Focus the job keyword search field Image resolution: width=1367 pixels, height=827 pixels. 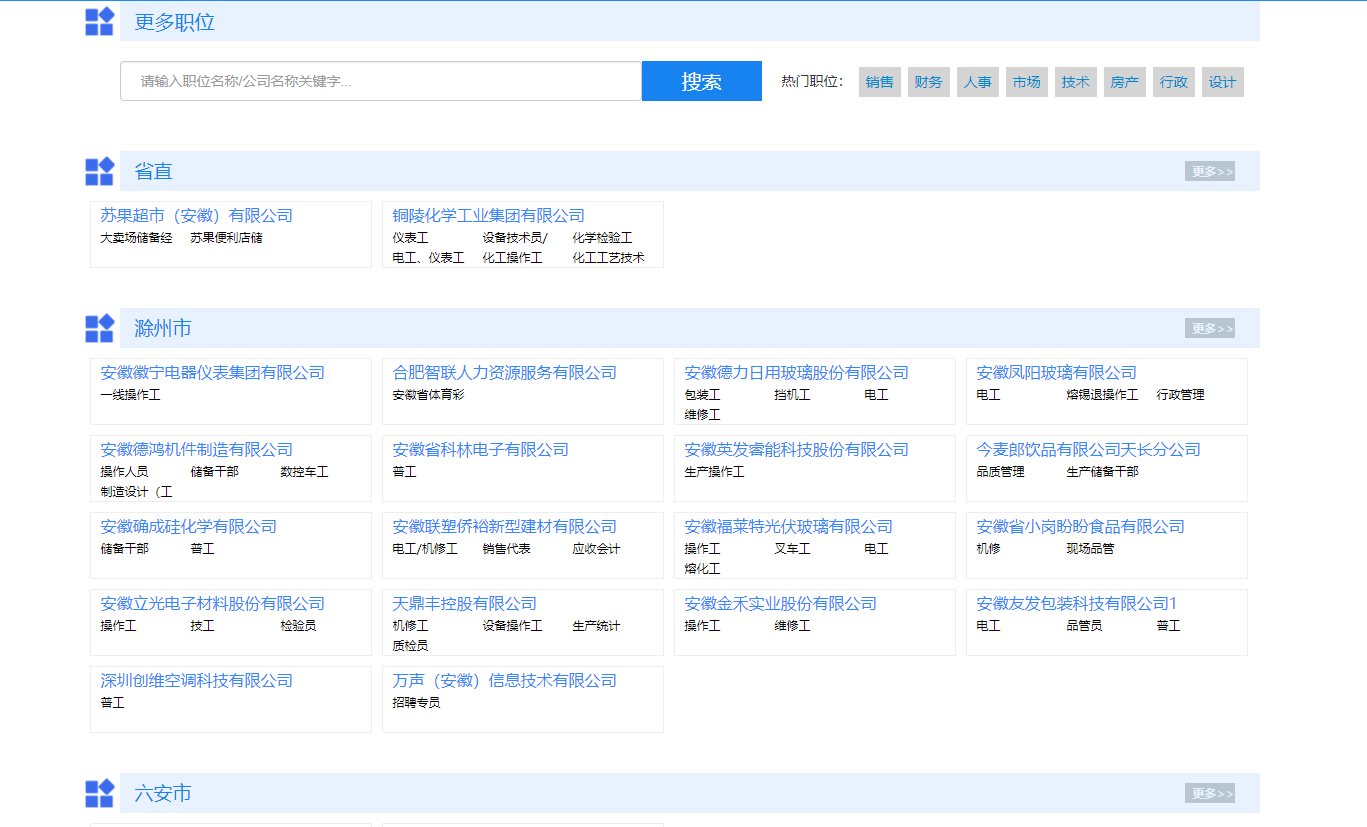coord(381,81)
